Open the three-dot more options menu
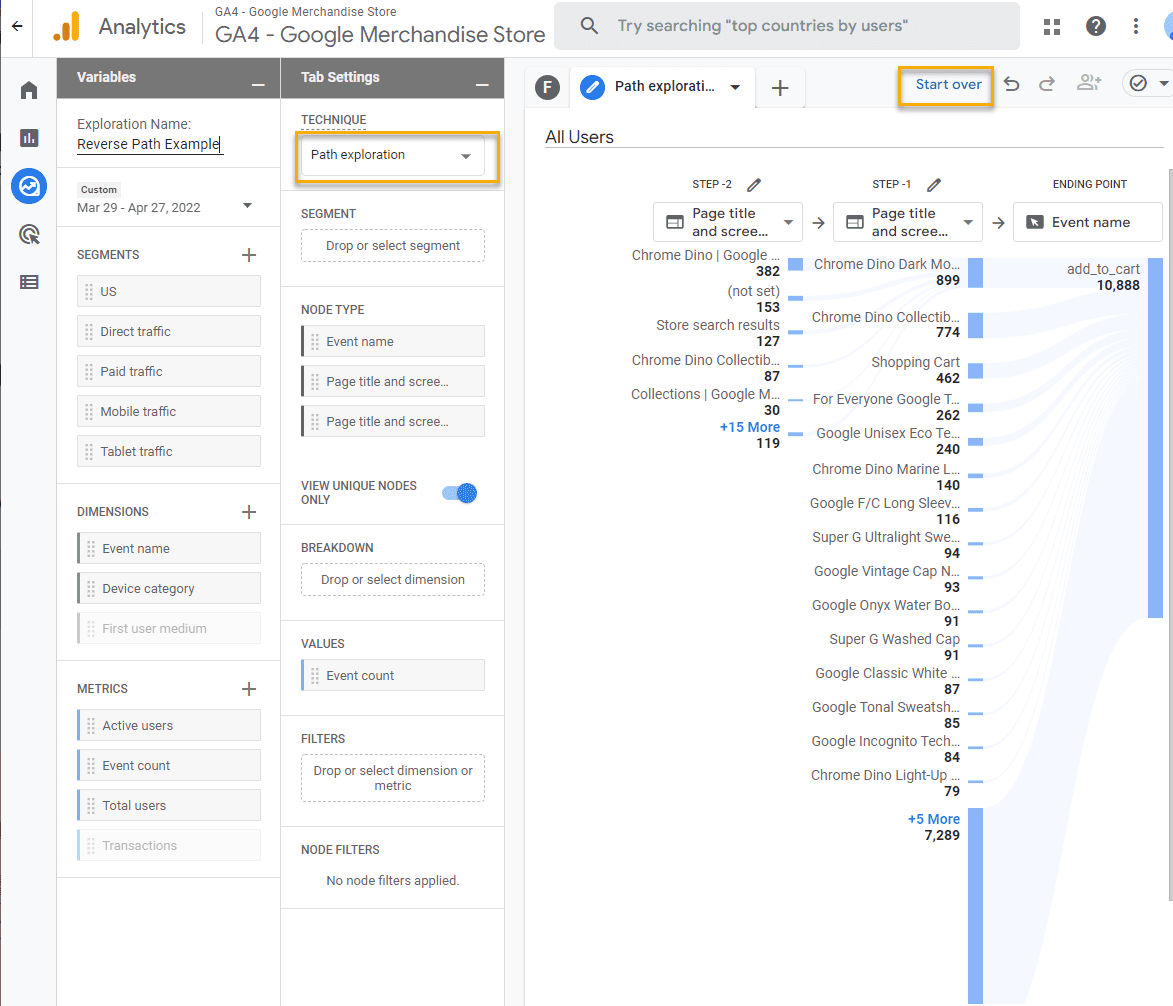 (x=1136, y=26)
